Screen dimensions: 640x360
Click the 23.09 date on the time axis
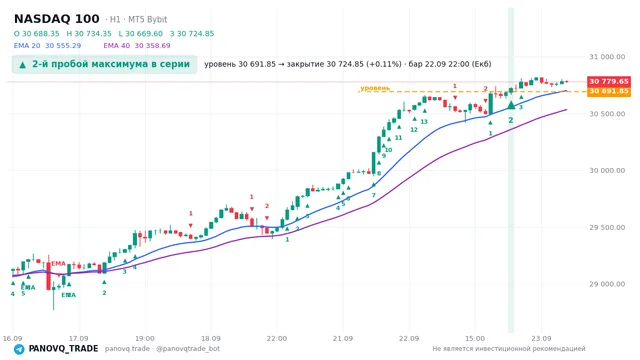point(541,338)
